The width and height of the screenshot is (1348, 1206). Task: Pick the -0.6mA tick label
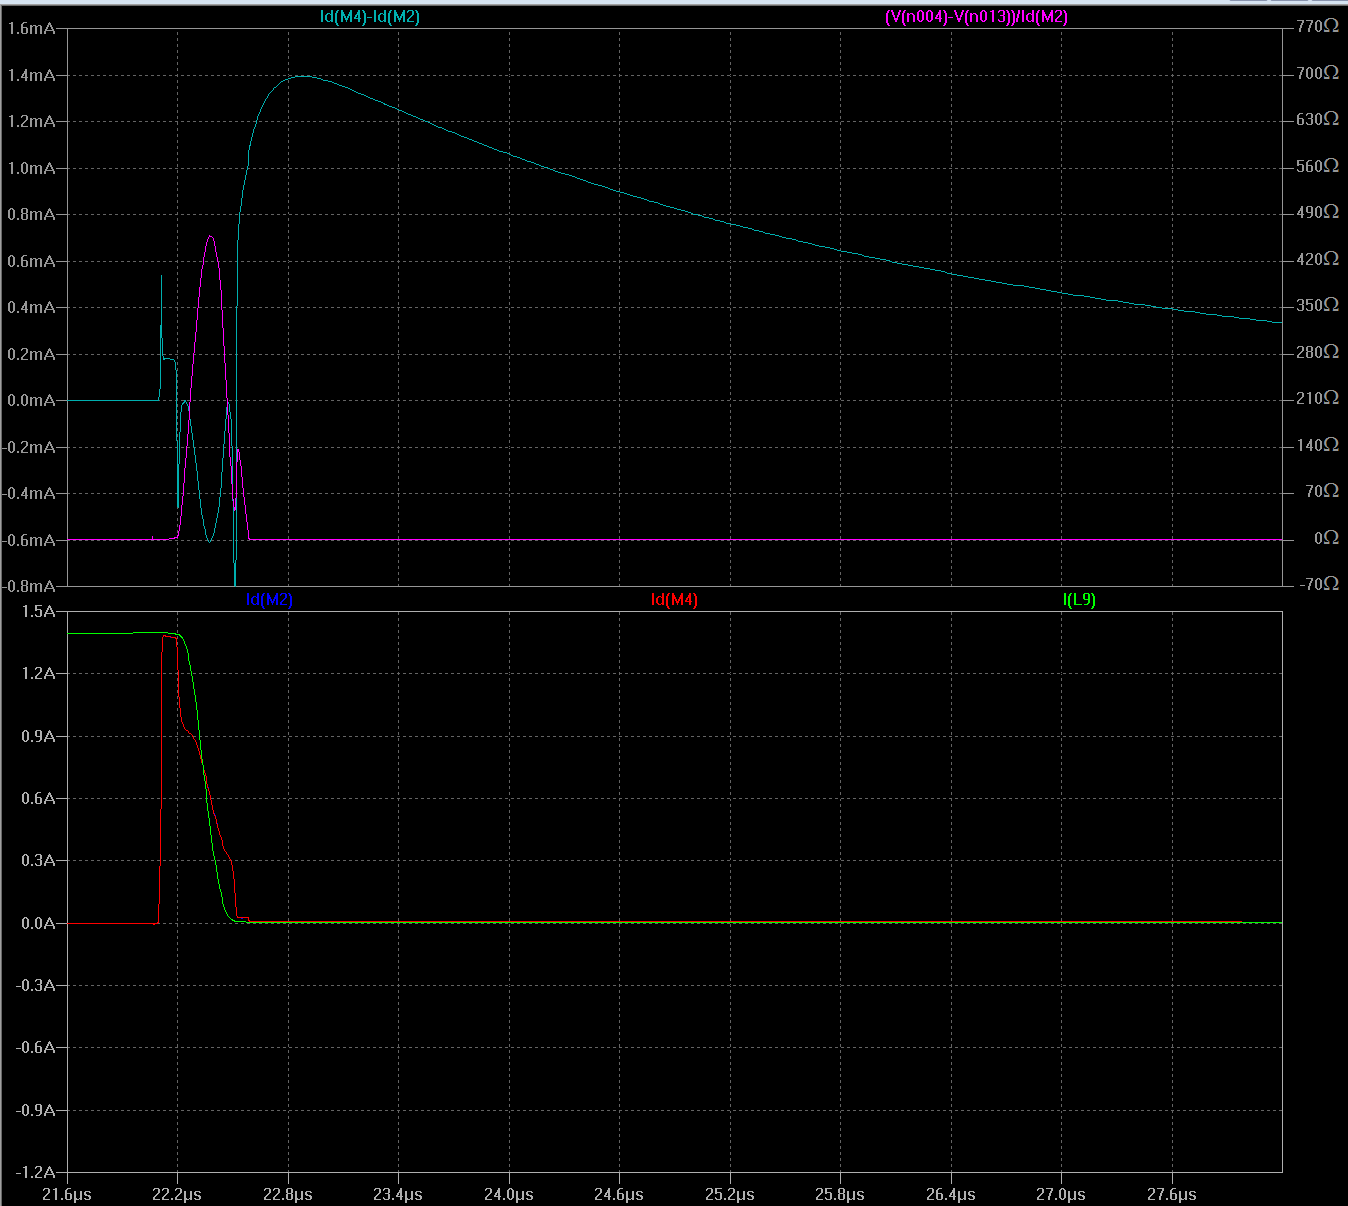coord(28,541)
